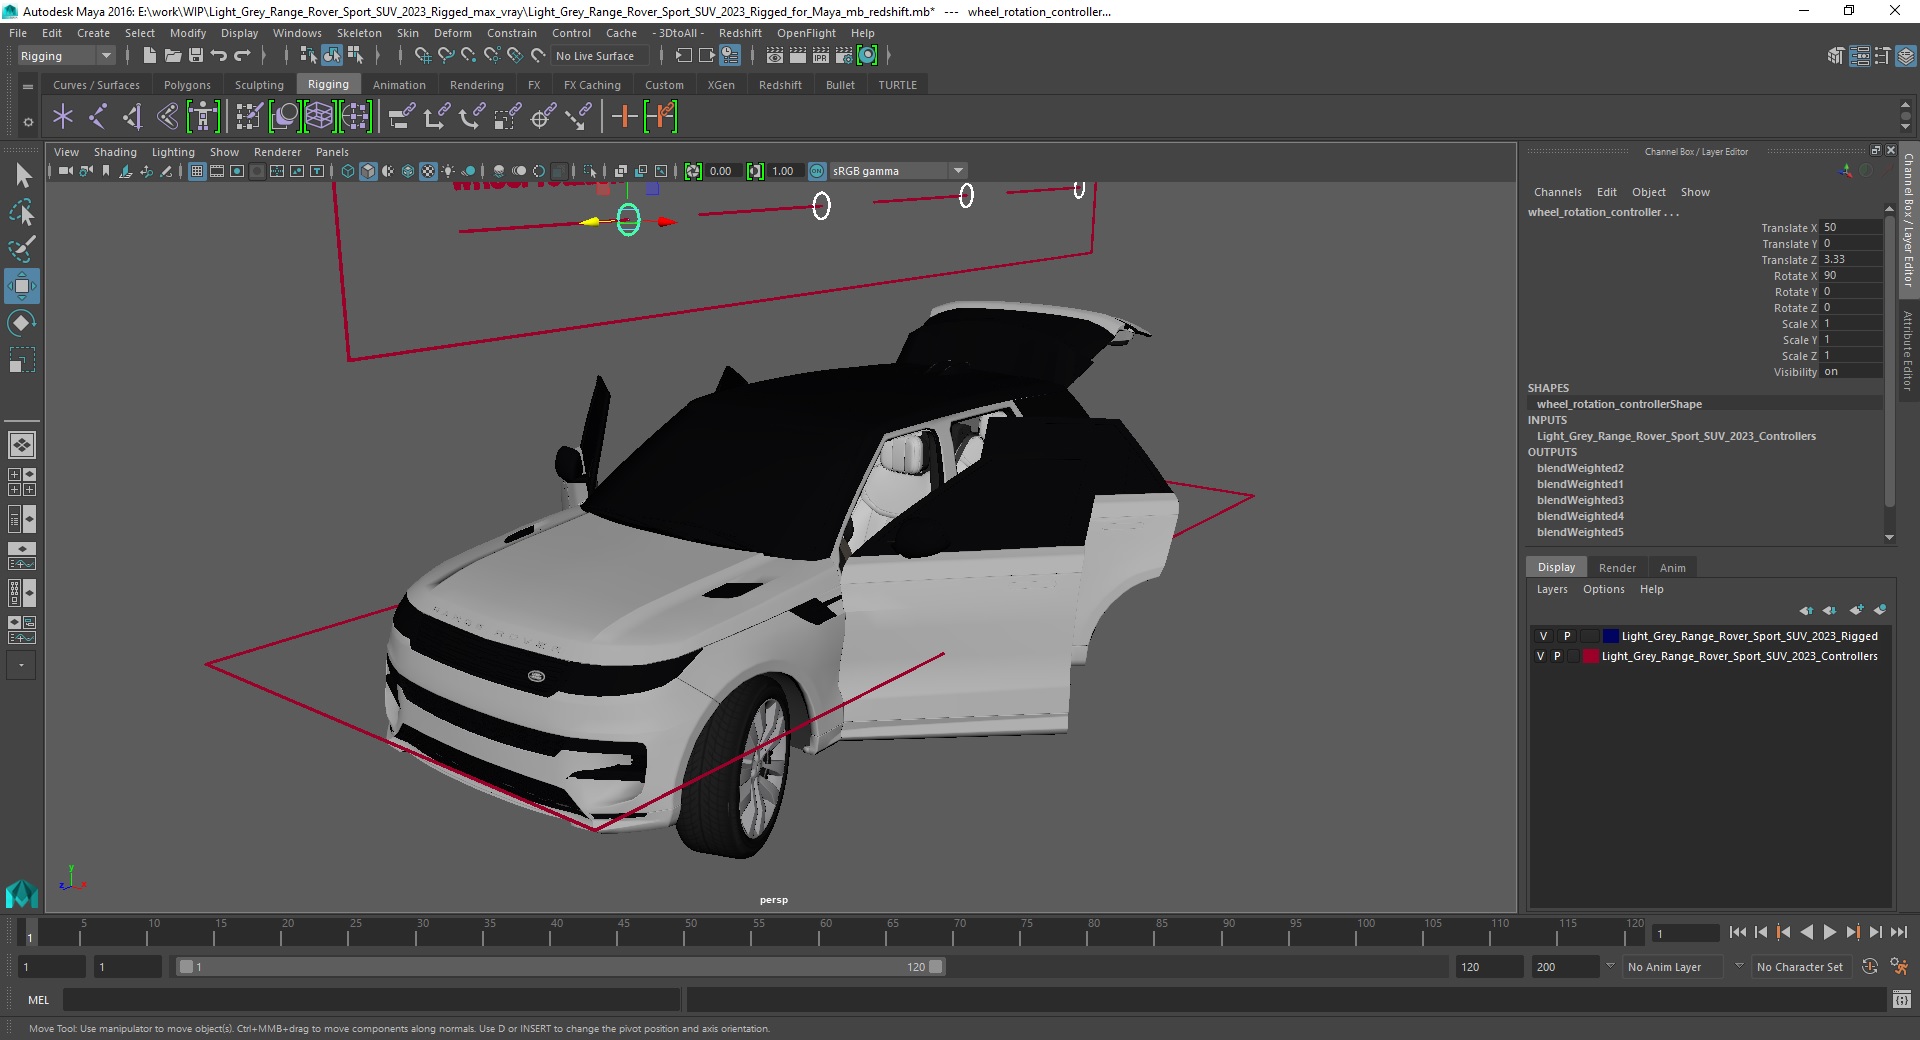Click Controllers layer red color swatch
The image size is (1920, 1040).
pos(1590,656)
